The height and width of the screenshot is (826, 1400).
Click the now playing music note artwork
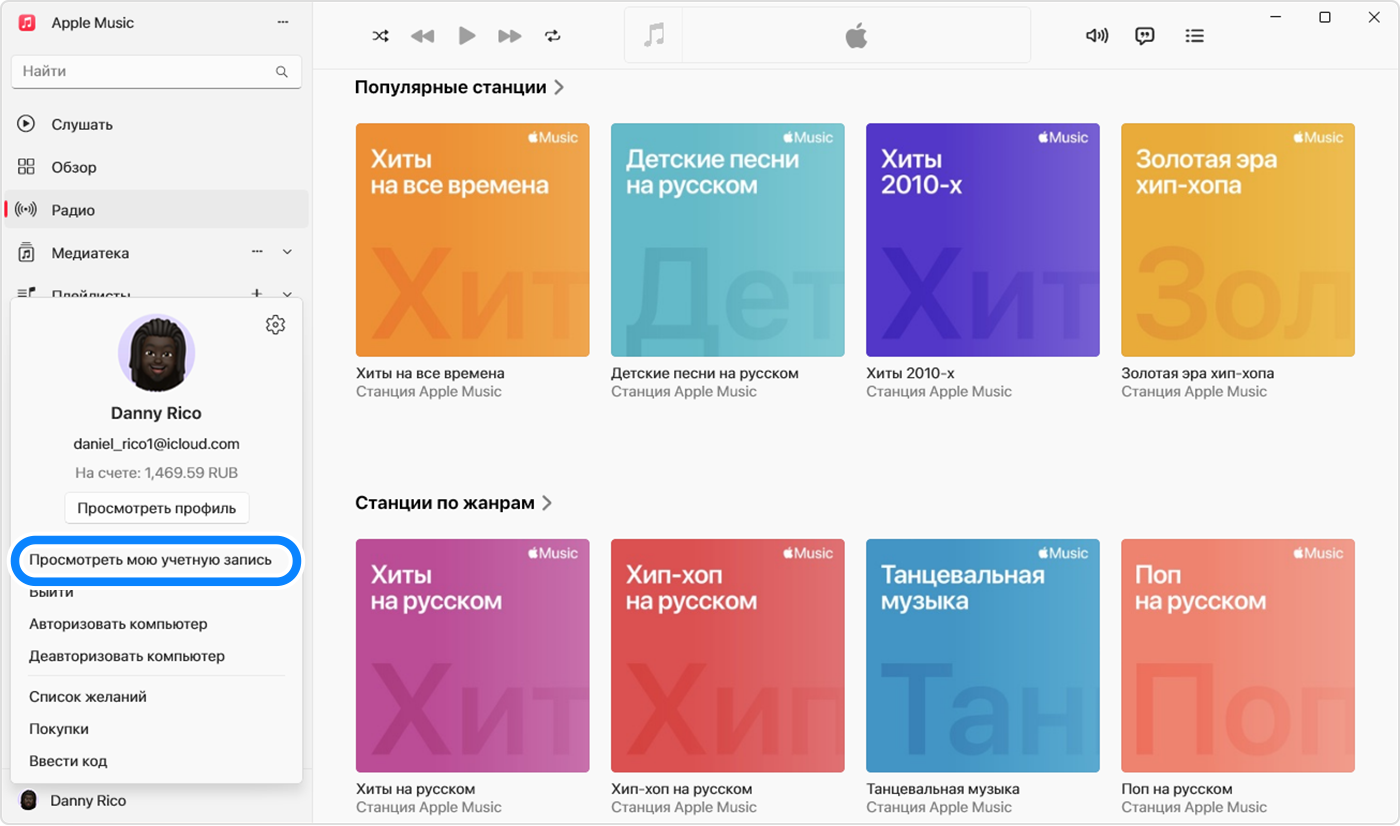click(x=654, y=36)
